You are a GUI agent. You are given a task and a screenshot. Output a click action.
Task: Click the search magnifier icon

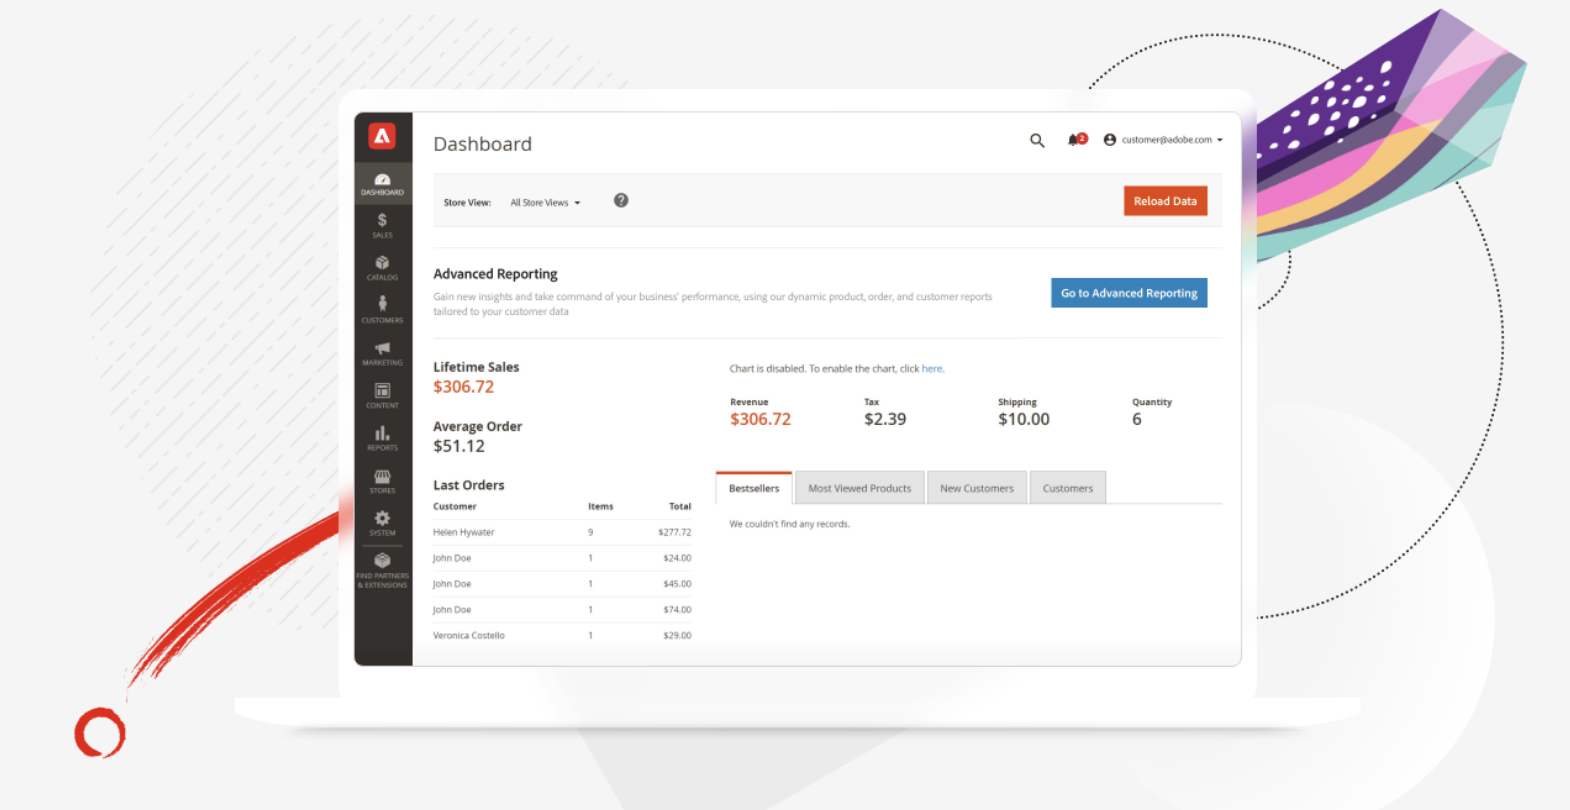(x=1037, y=141)
